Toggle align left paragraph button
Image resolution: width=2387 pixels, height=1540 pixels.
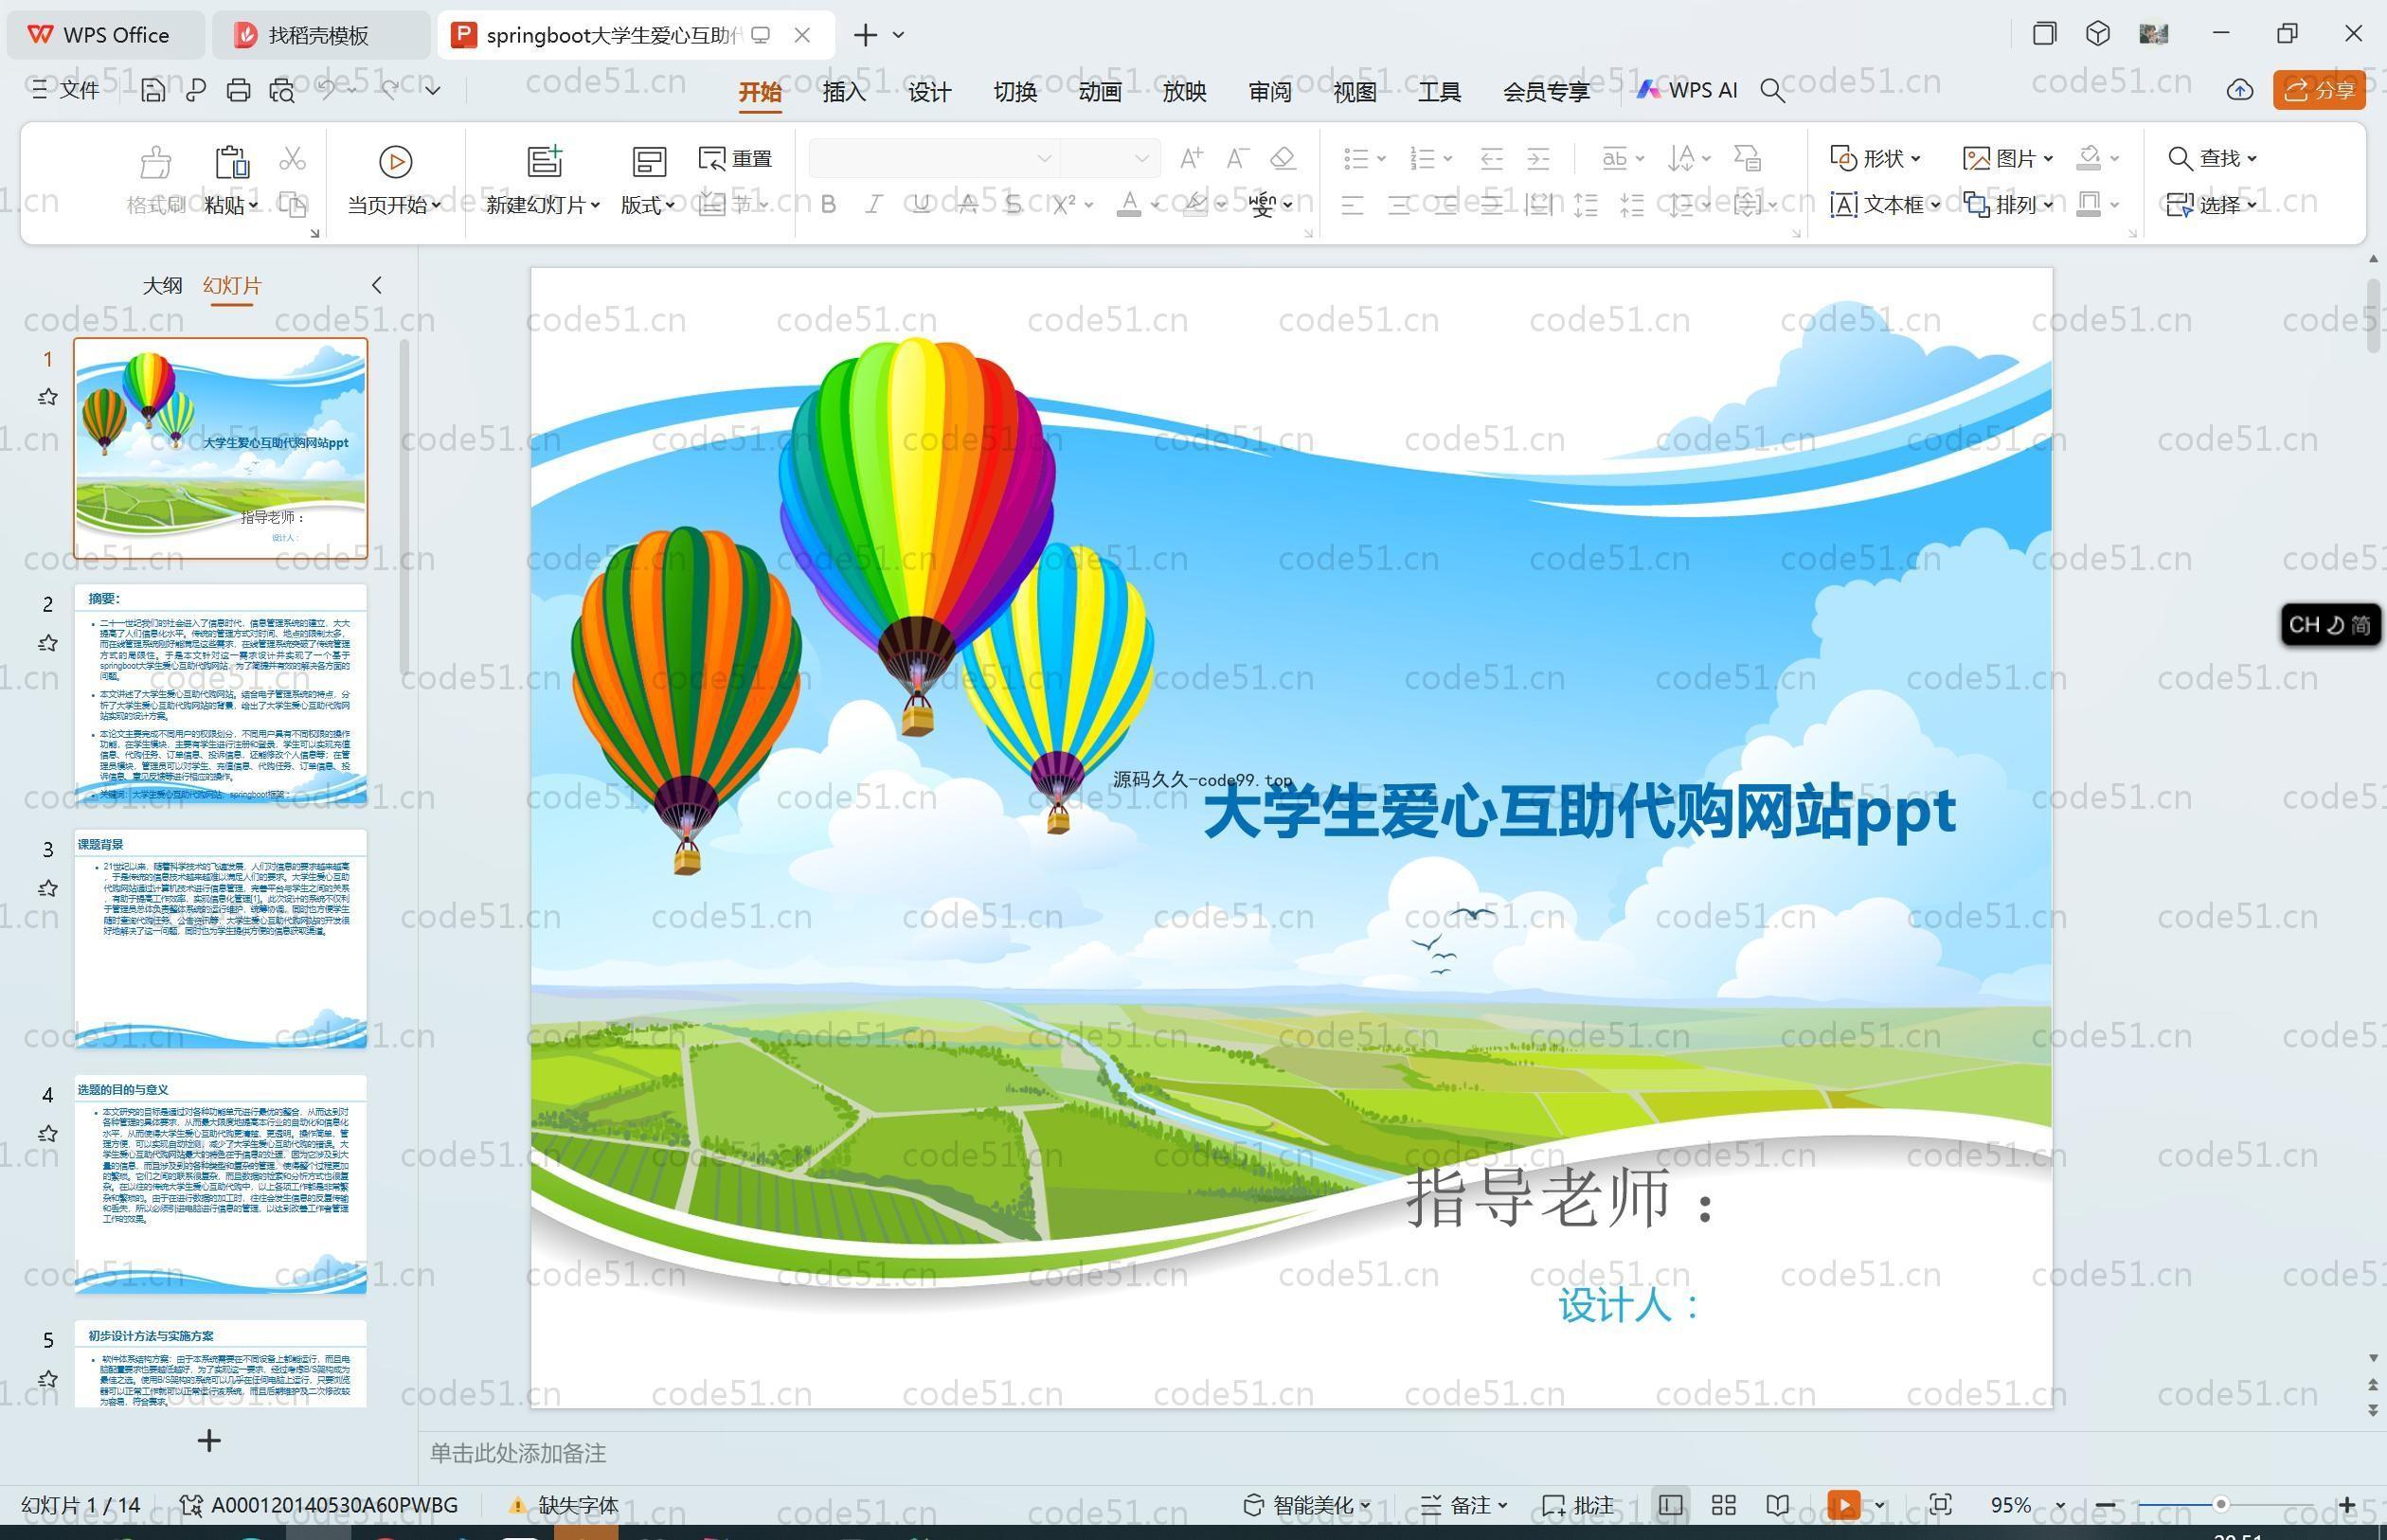point(1352,206)
